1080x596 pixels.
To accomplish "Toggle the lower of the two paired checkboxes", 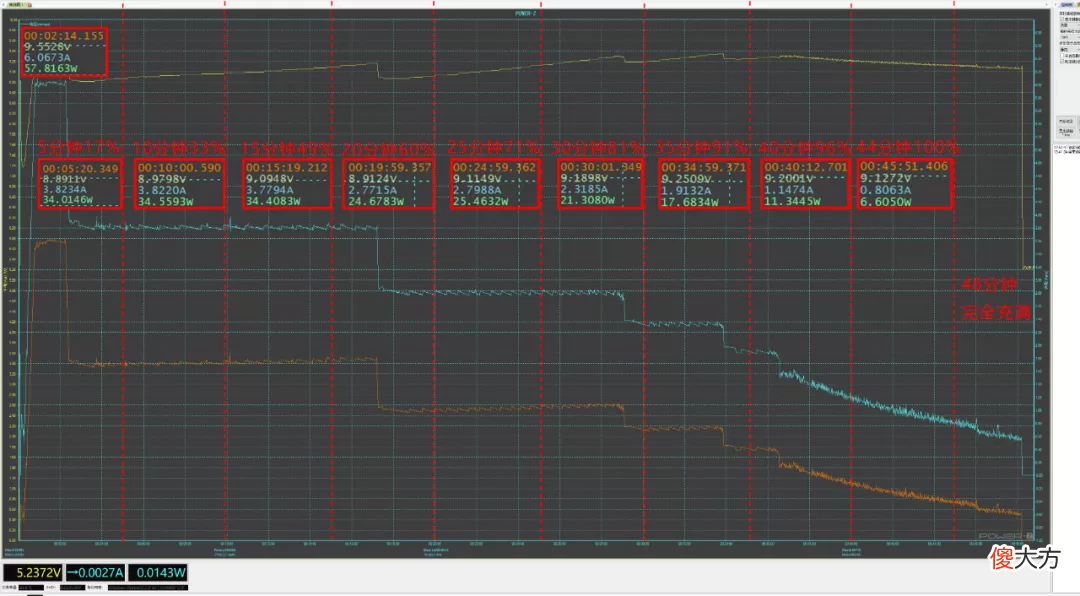I will [x=1062, y=61].
